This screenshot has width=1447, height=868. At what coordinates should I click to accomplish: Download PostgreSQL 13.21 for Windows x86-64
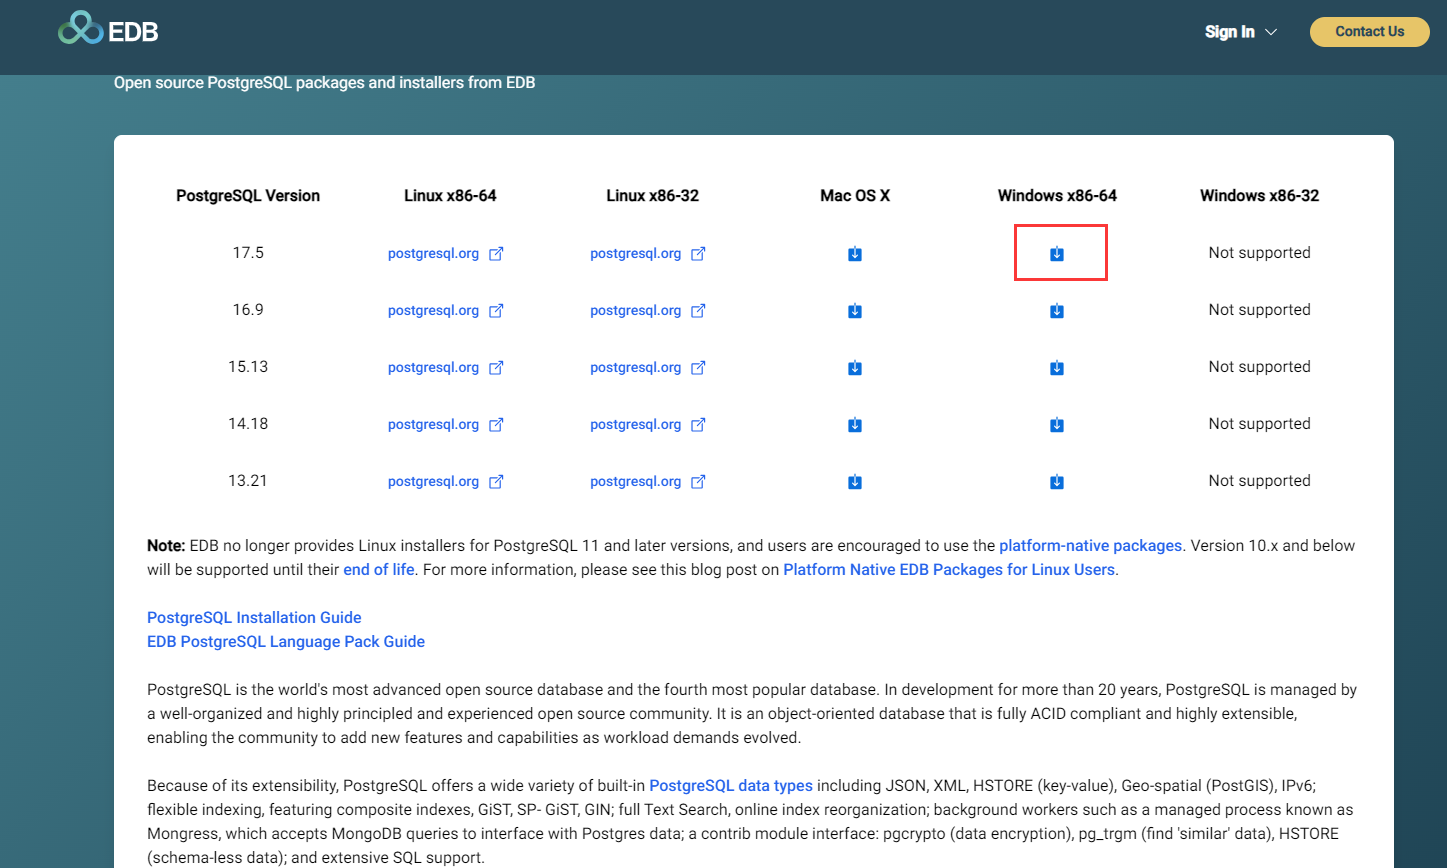[1057, 482]
